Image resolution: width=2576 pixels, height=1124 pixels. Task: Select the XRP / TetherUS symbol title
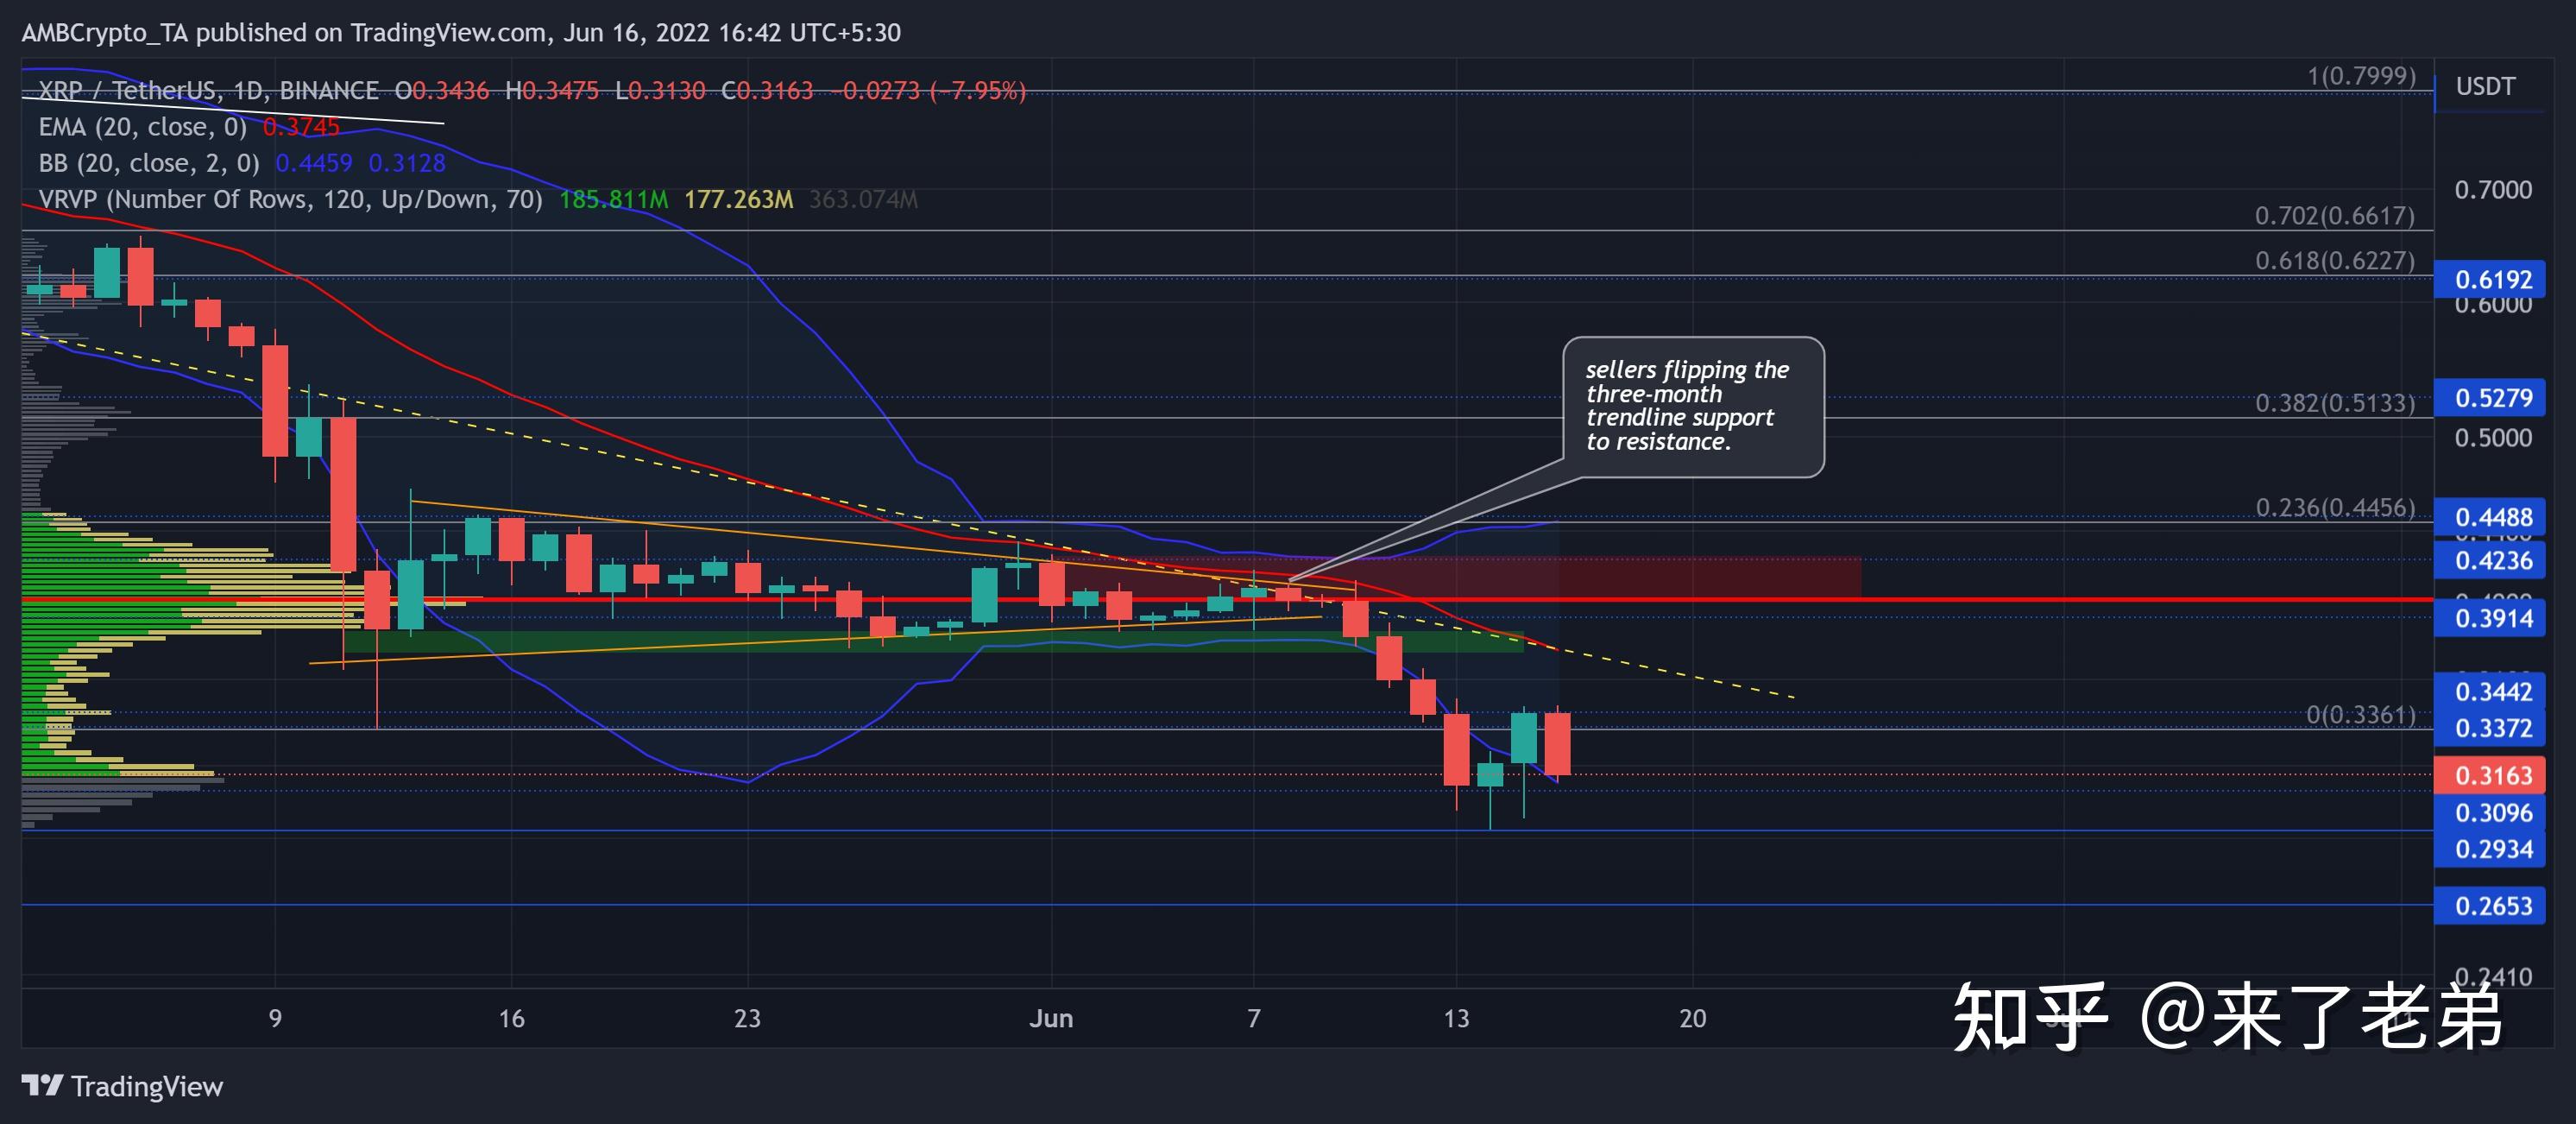pos(208,91)
